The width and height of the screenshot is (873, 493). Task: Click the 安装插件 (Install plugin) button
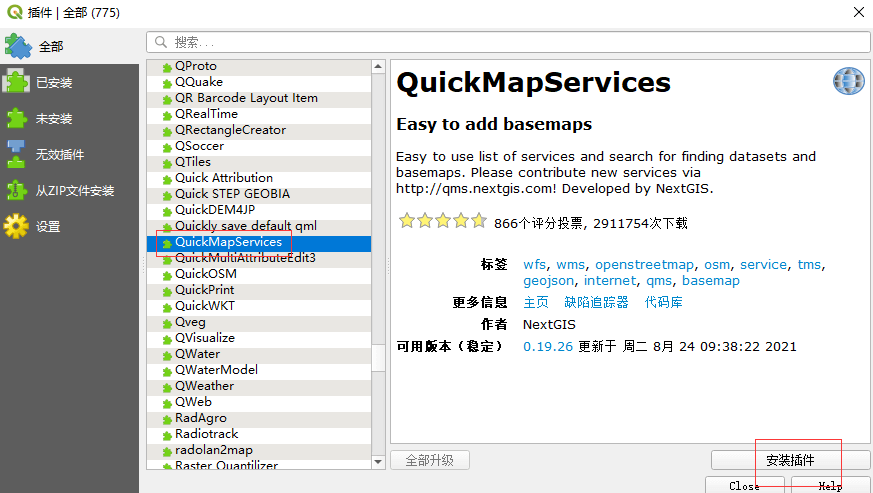click(x=790, y=460)
